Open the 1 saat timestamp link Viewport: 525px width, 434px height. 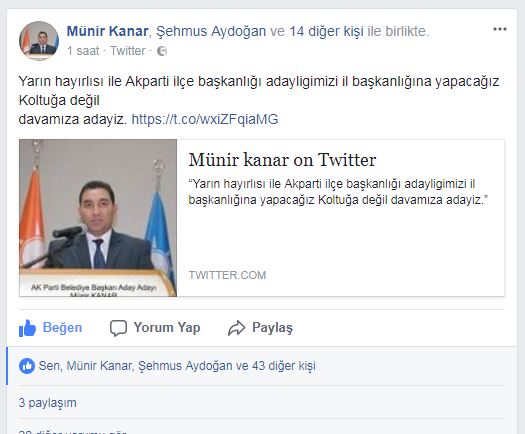[x=83, y=51]
